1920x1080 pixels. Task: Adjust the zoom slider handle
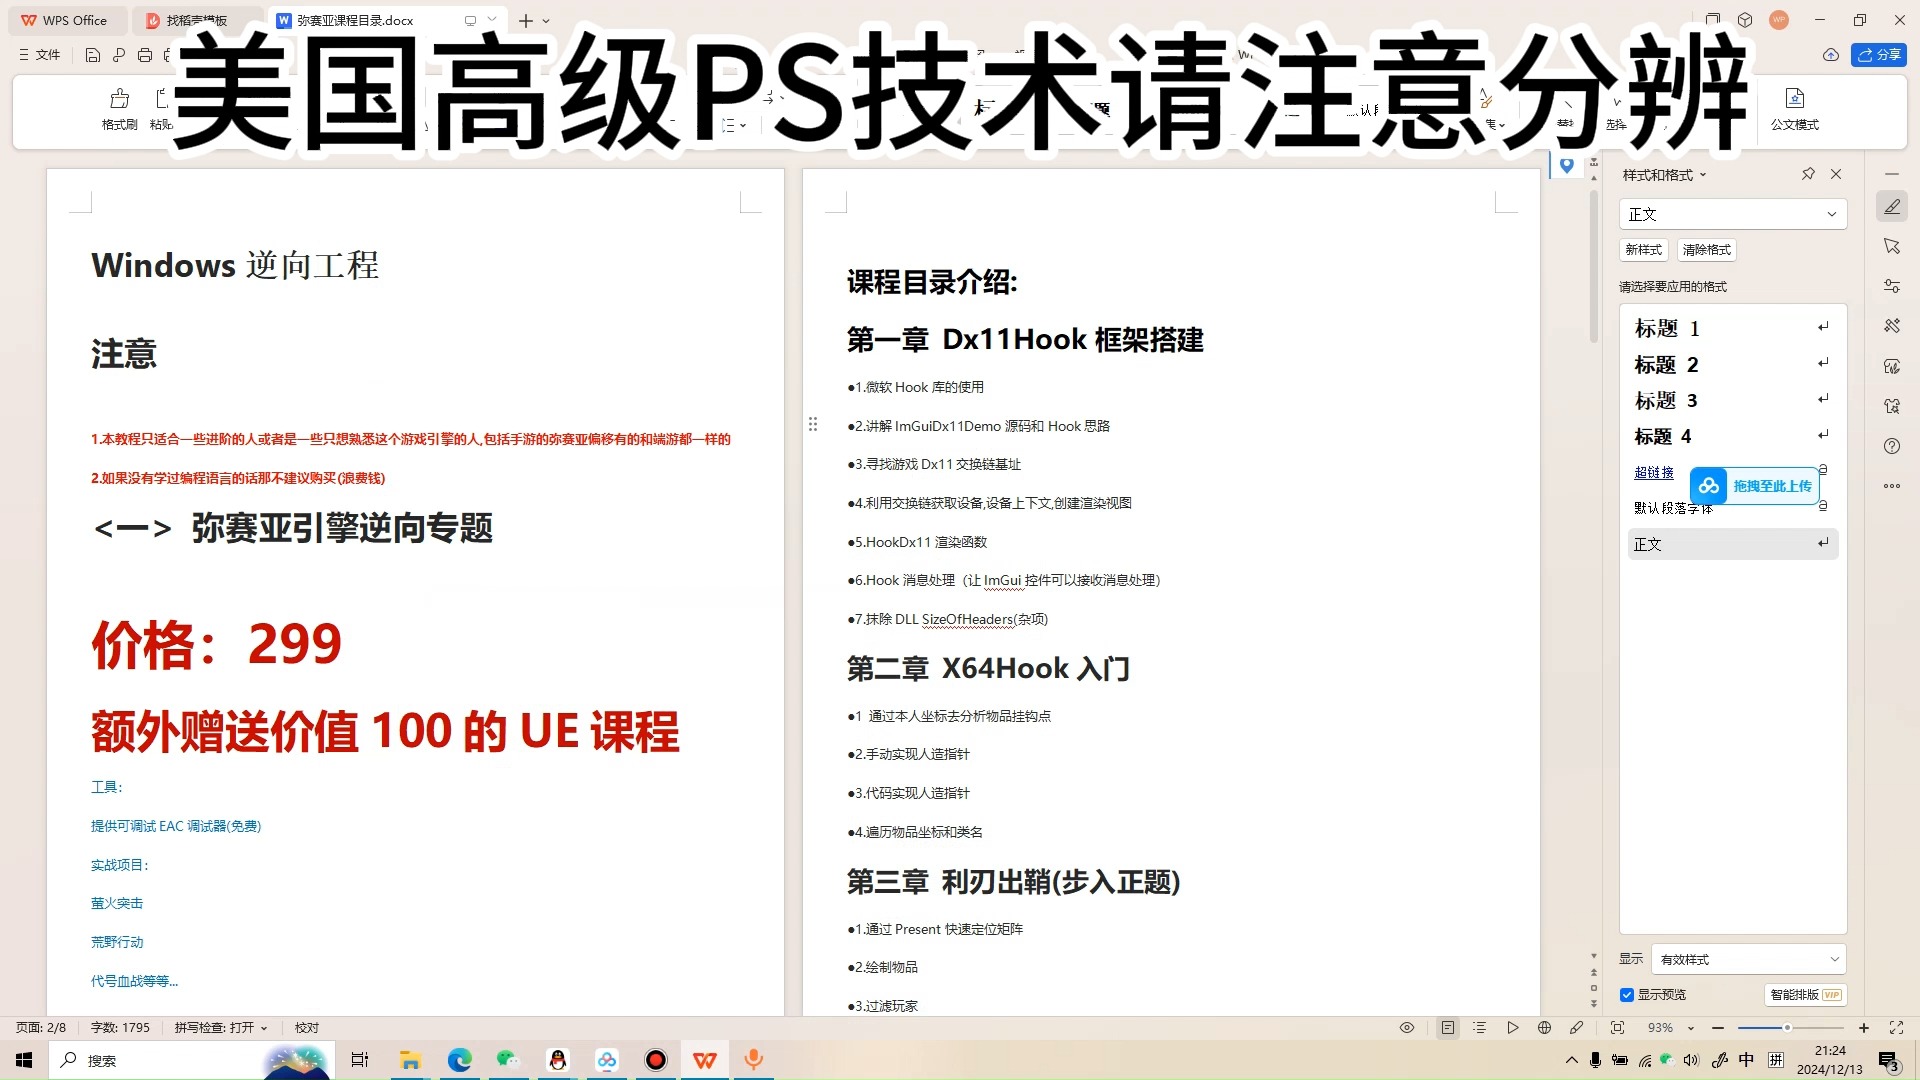coord(1787,1028)
